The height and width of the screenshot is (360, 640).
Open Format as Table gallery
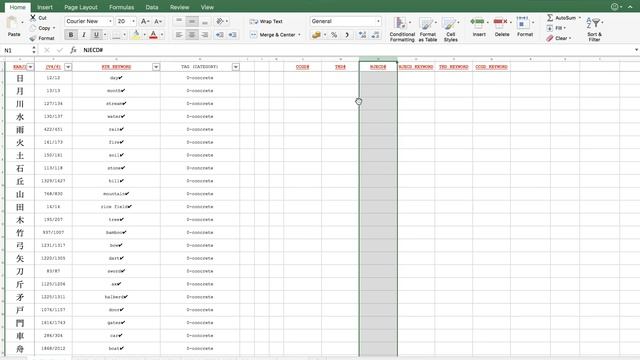[427, 29]
